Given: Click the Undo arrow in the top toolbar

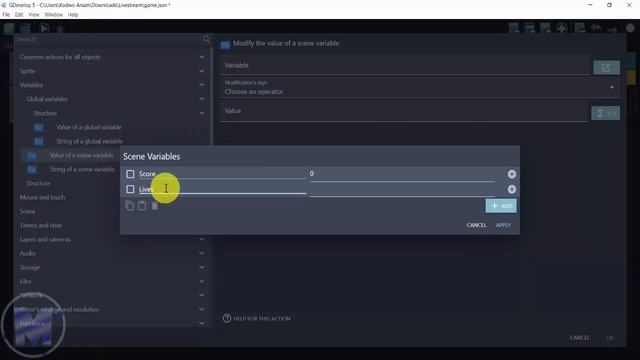Looking at the screenshot, I should [x=596, y=28].
